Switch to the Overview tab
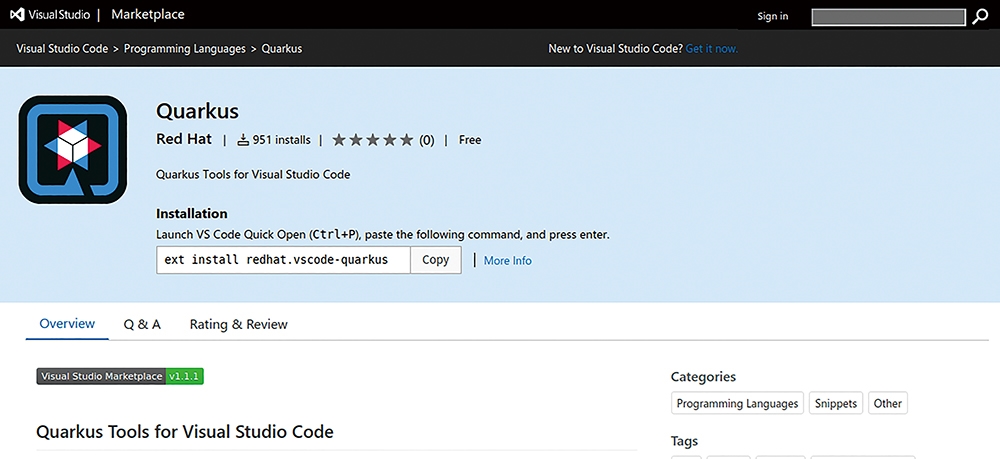 (67, 324)
